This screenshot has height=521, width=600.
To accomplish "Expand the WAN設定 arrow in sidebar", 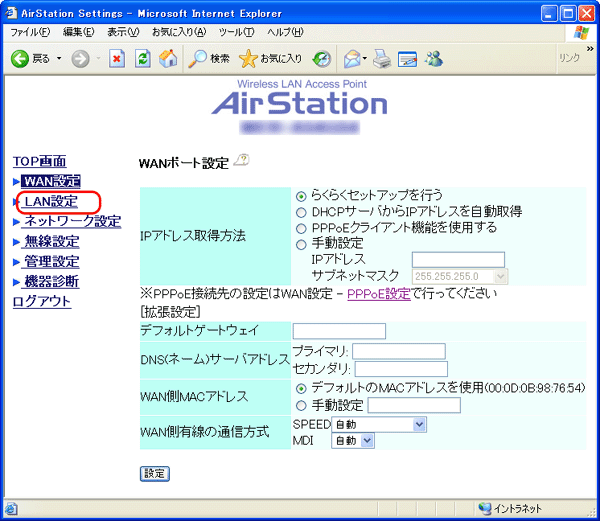I will pos(16,182).
